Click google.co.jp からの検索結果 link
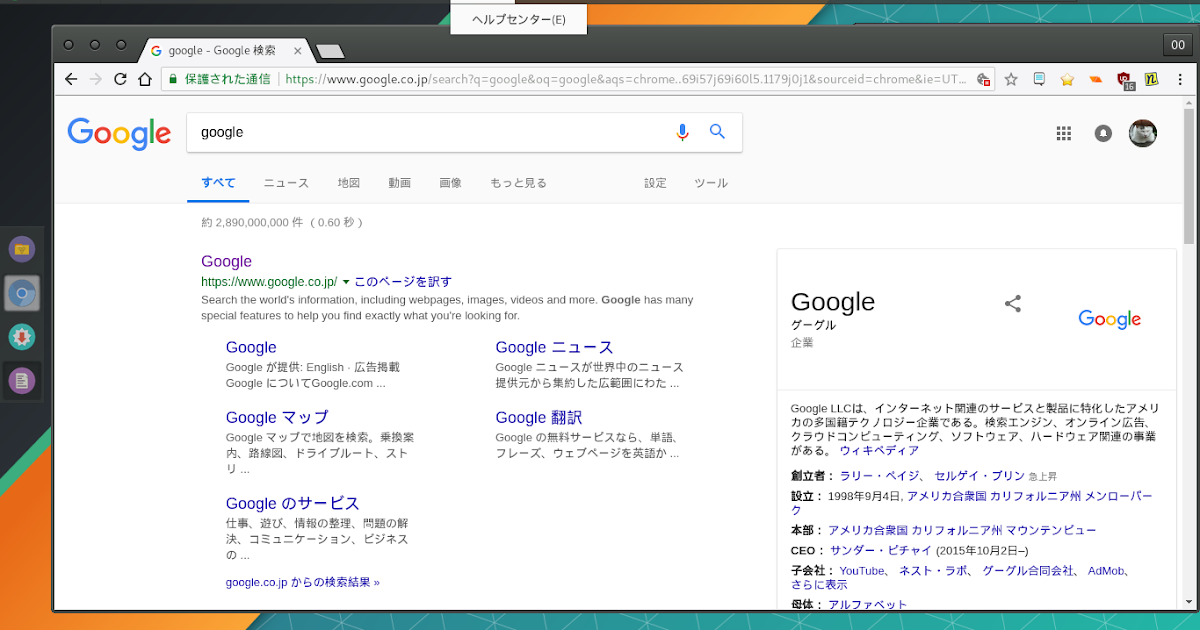1200x630 pixels. 303,582
